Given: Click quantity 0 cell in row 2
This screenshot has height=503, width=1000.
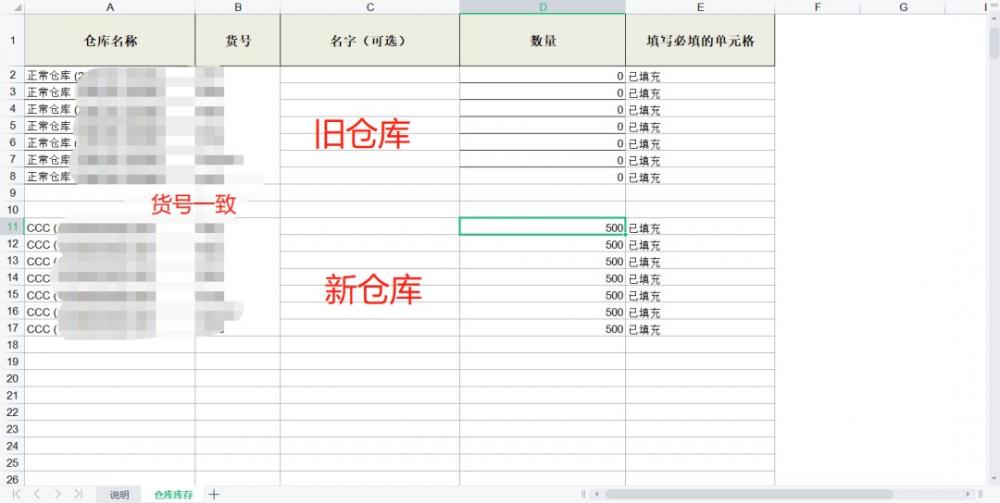Looking at the screenshot, I should click(x=543, y=75).
